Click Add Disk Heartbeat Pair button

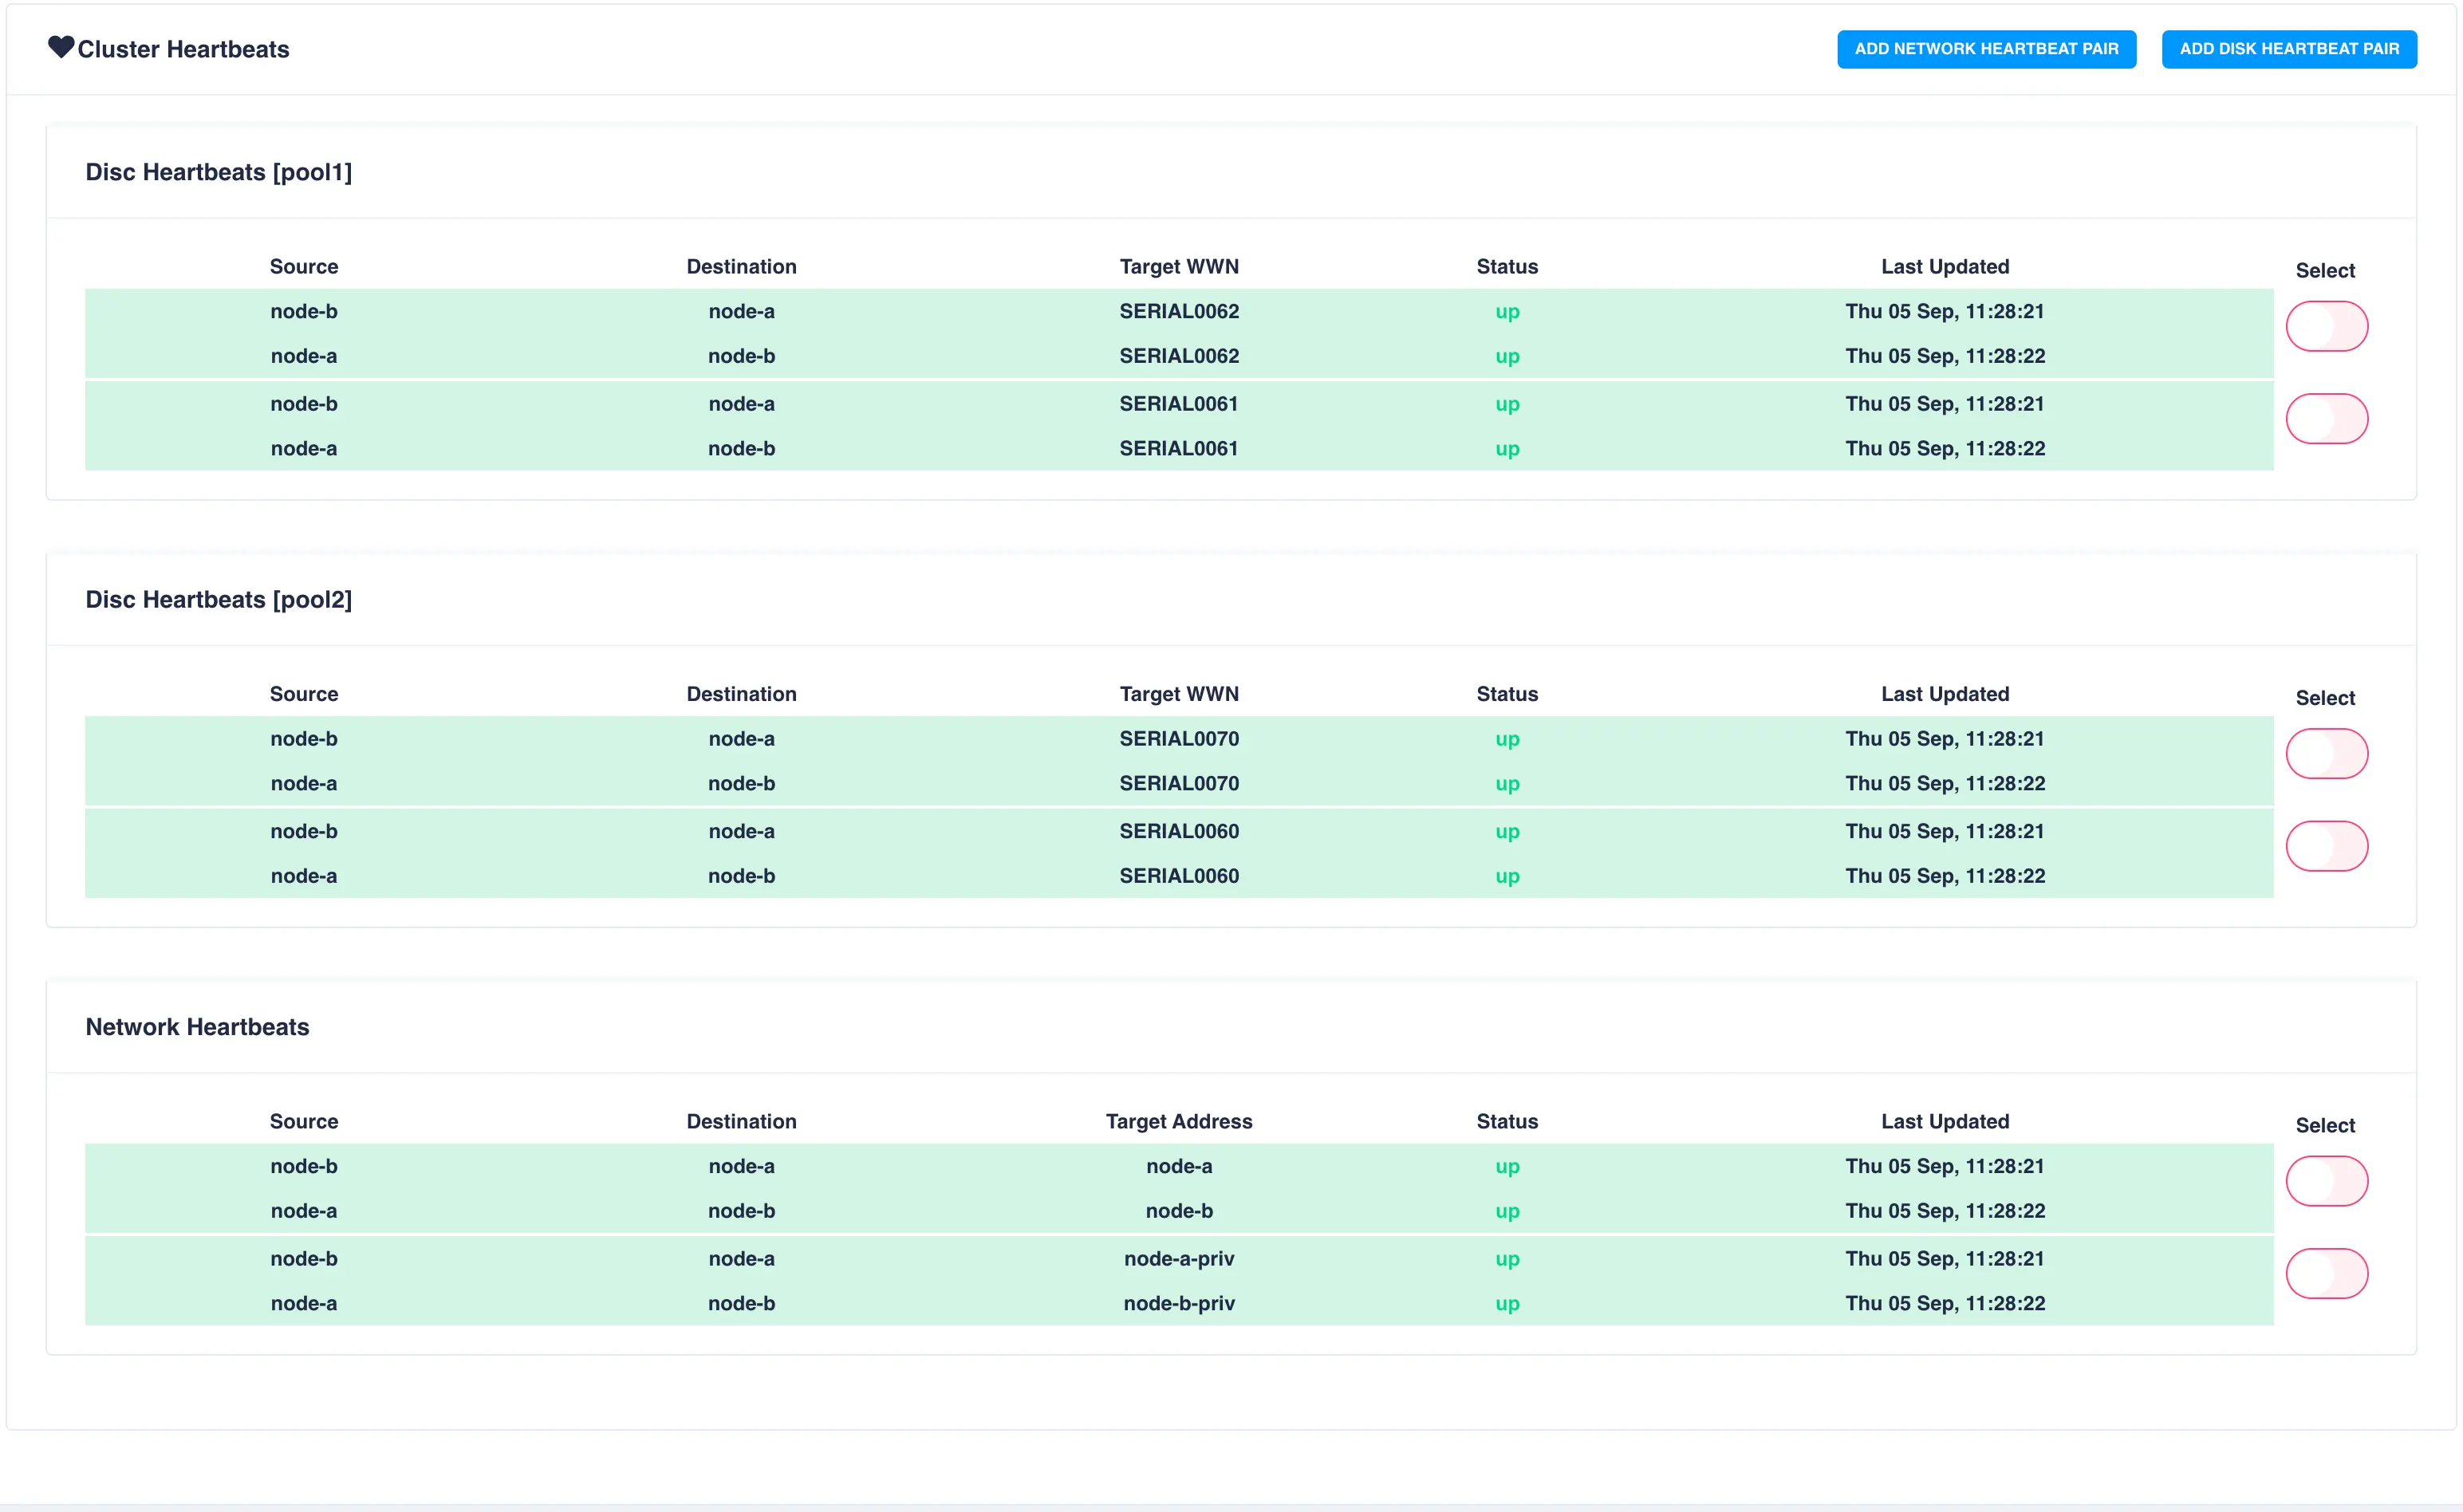point(2289,49)
